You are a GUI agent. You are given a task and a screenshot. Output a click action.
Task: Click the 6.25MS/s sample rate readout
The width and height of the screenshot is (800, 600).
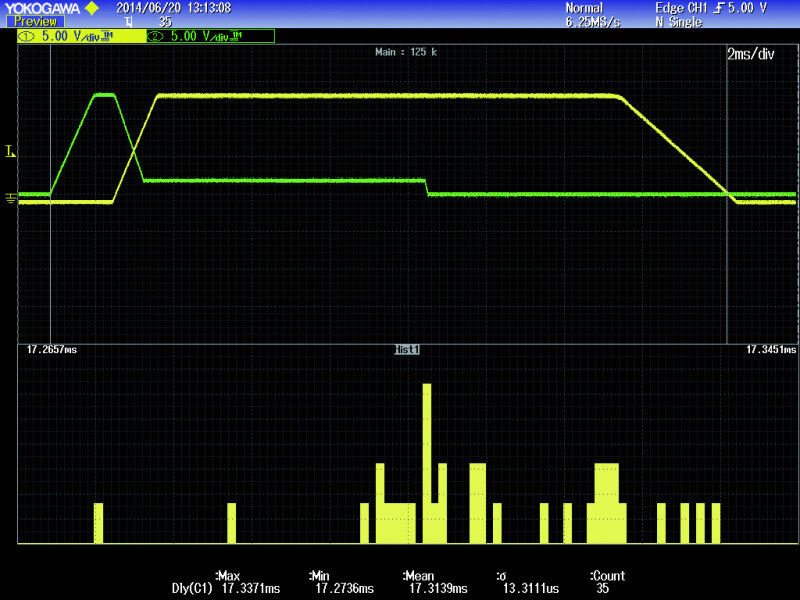tap(595, 21)
